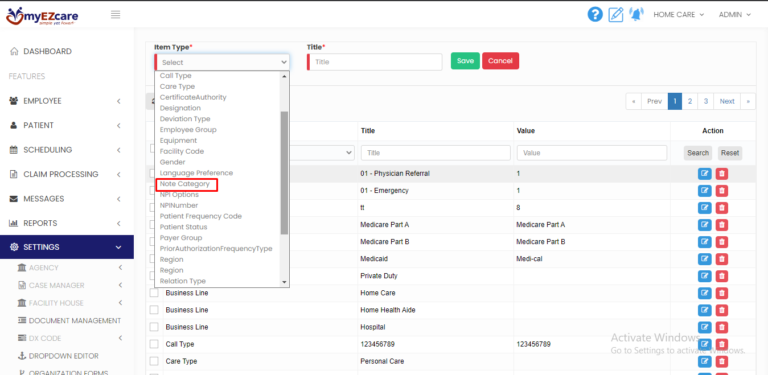Screen dimensions: 768x375
Task: Open the Item Type Select dropdown
Action: (222, 62)
